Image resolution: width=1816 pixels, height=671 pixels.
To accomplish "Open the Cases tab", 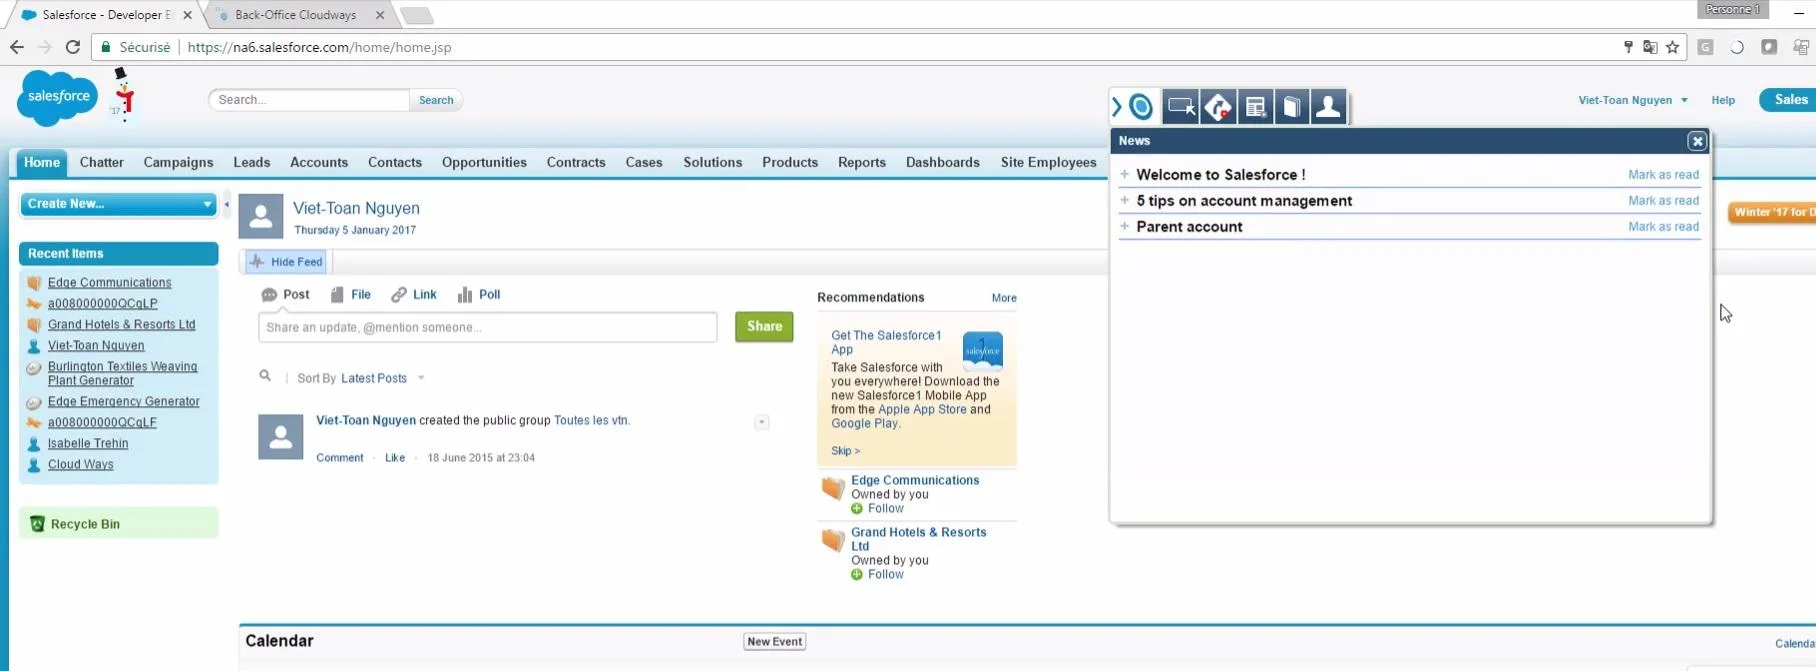I will click(x=644, y=162).
